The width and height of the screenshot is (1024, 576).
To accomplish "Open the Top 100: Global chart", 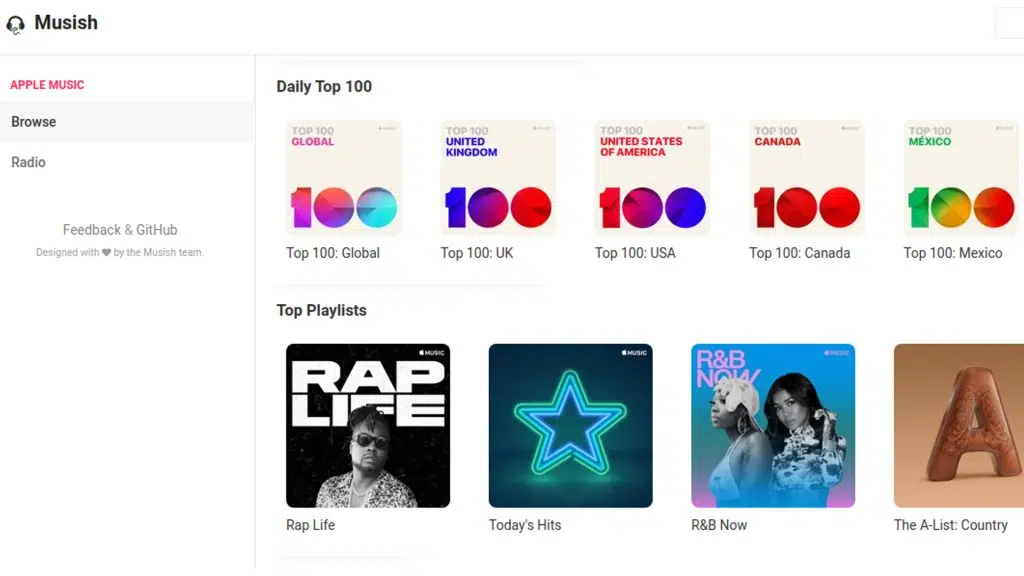I will click(x=343, y=177).
